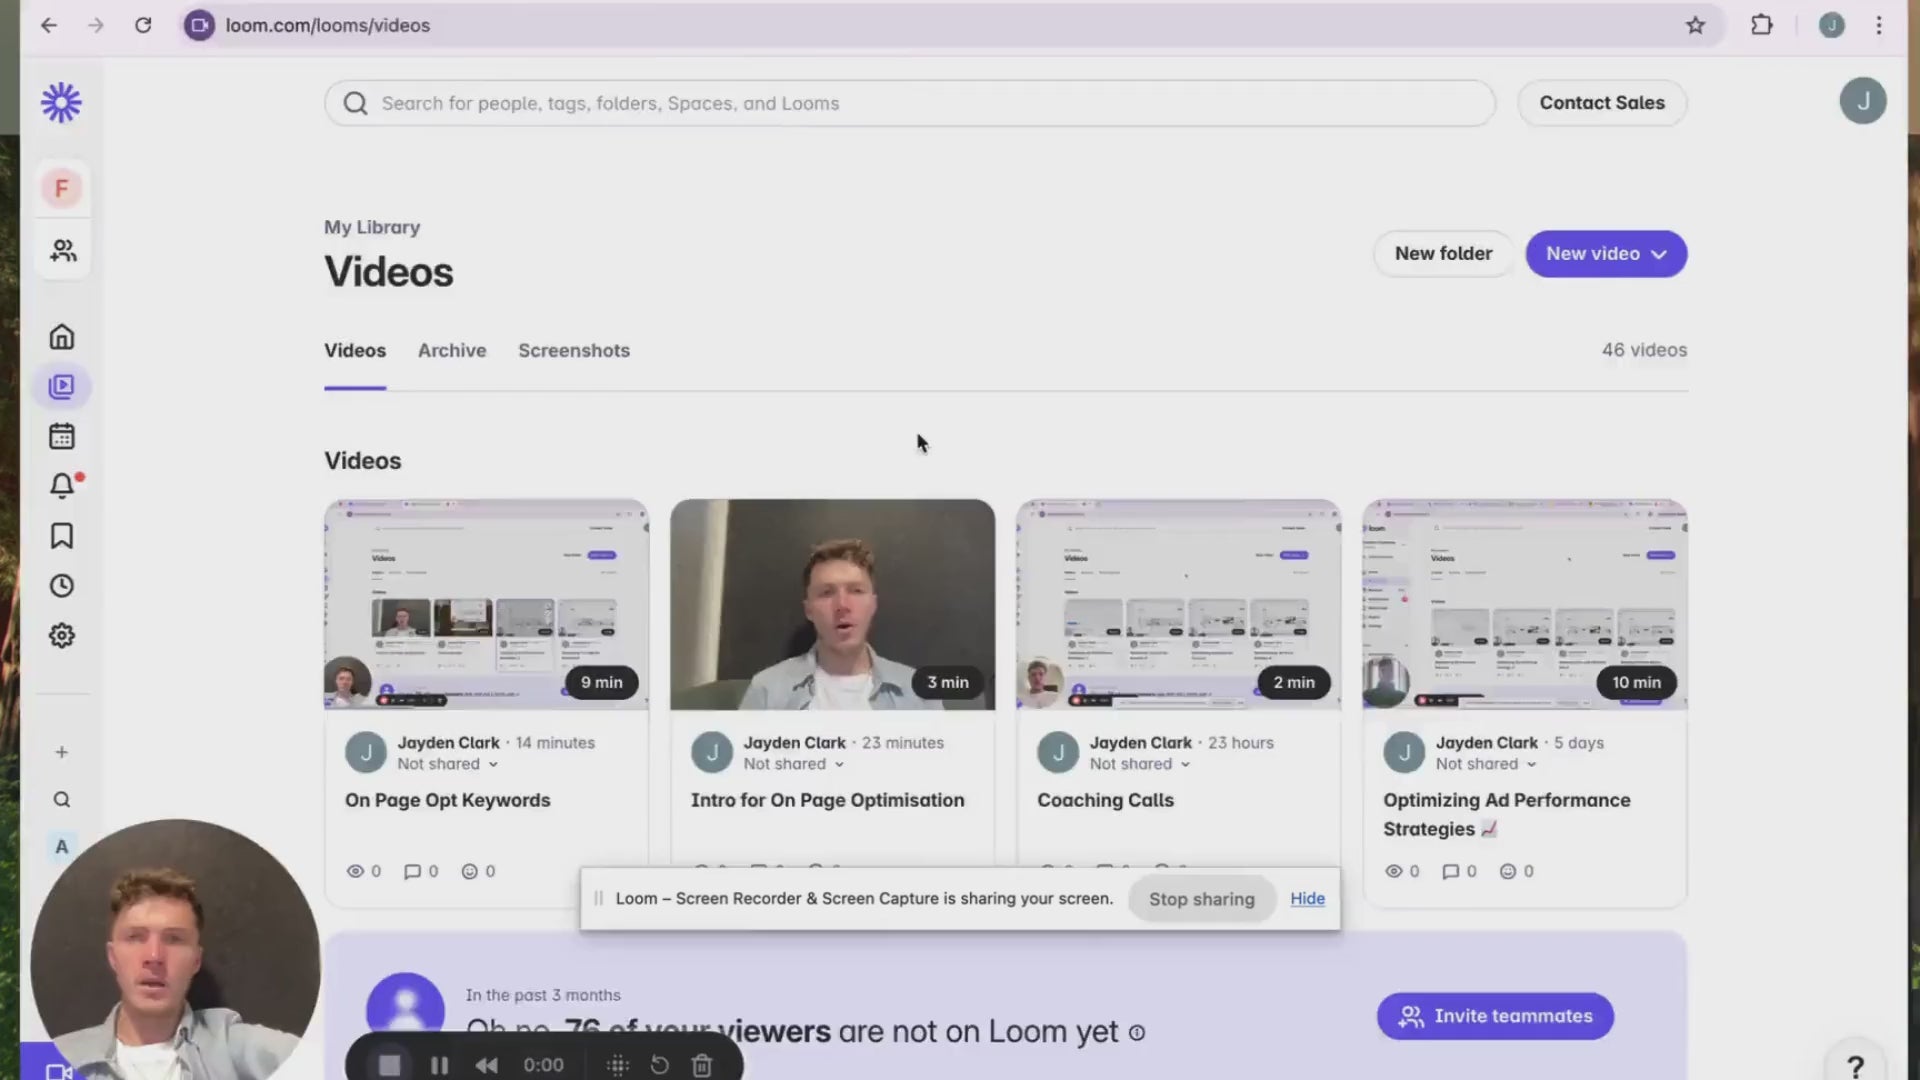
Task: Click the Hide link in the sharing bar
Action: point(1307,898)
